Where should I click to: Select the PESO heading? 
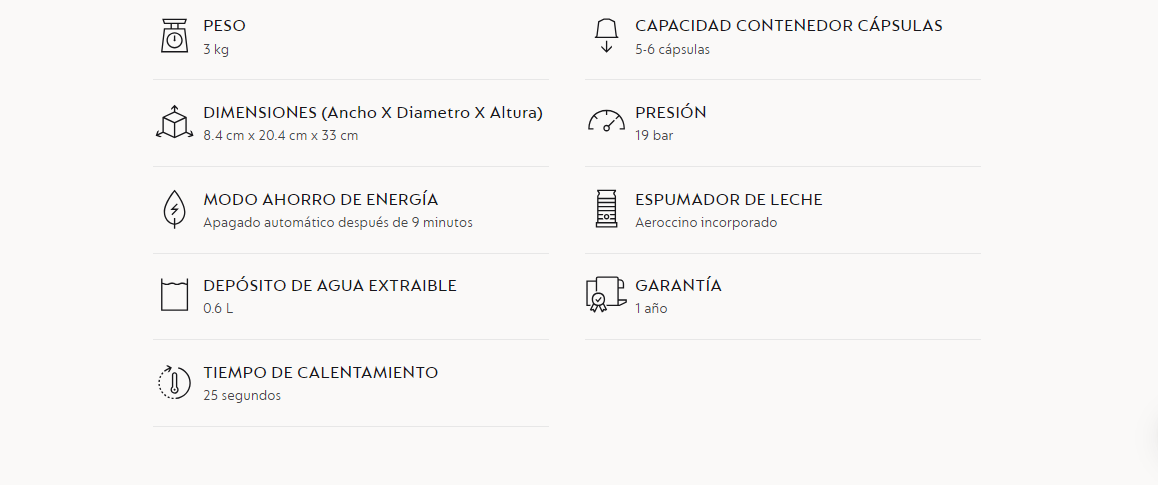[225, 26]
